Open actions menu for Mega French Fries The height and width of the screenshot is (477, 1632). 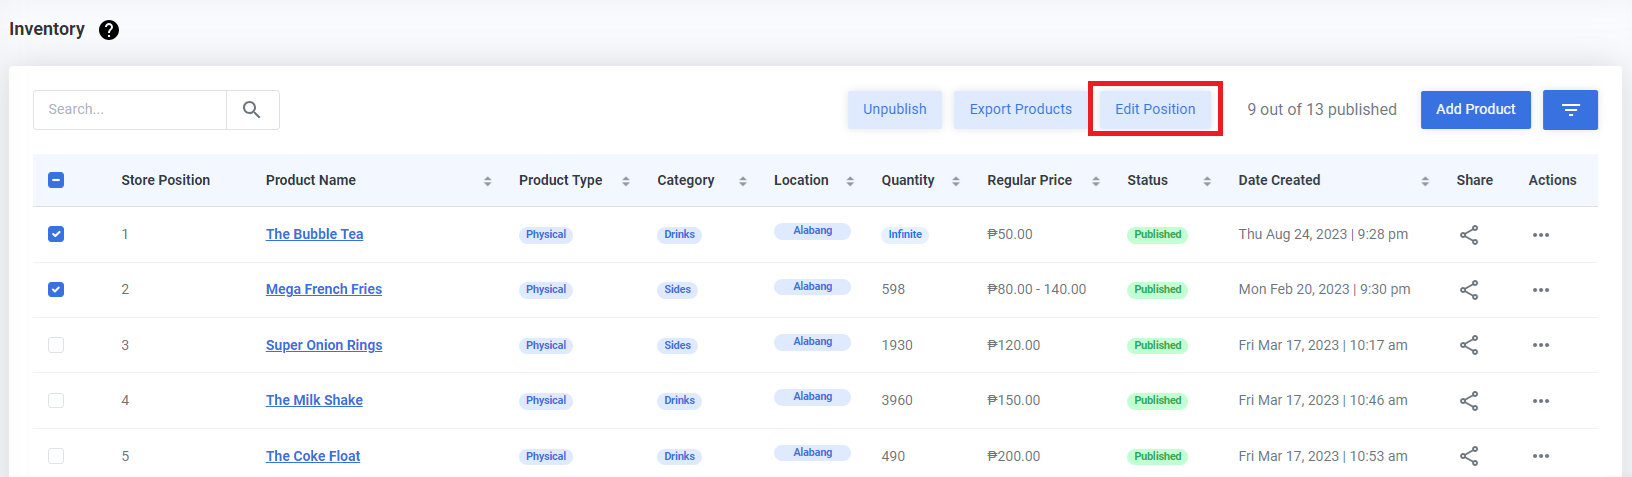click(x=1540, y=290)
